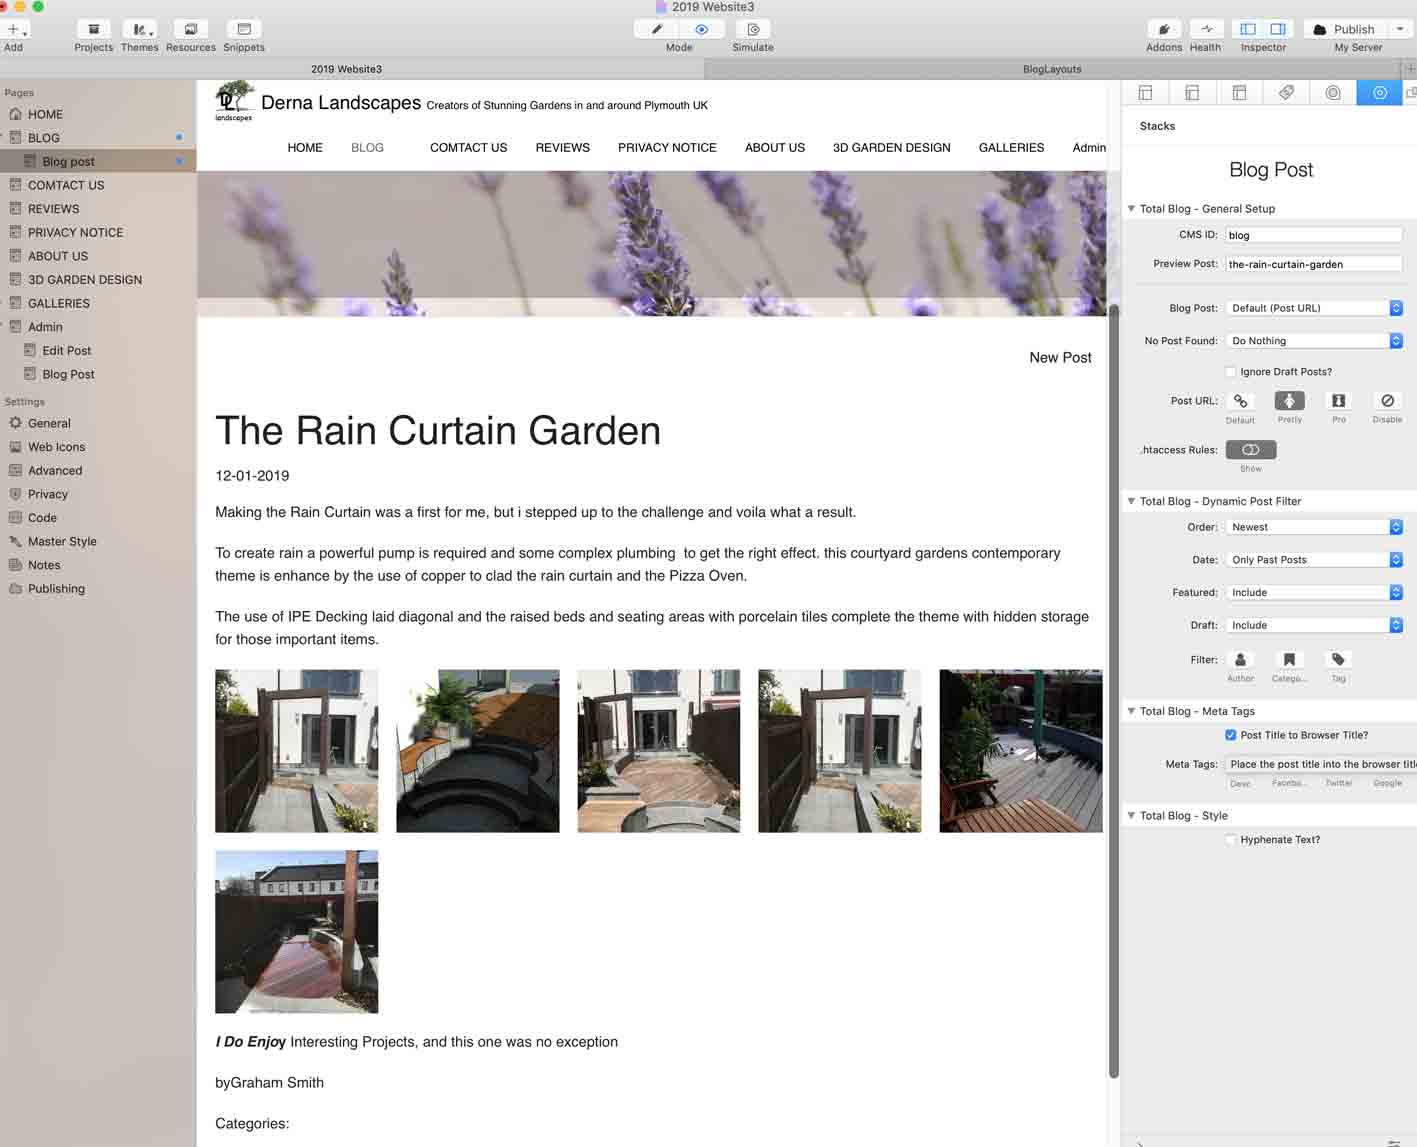Click the New Post link
Screen dimensions: 1417x1147
click(1060, 357)
